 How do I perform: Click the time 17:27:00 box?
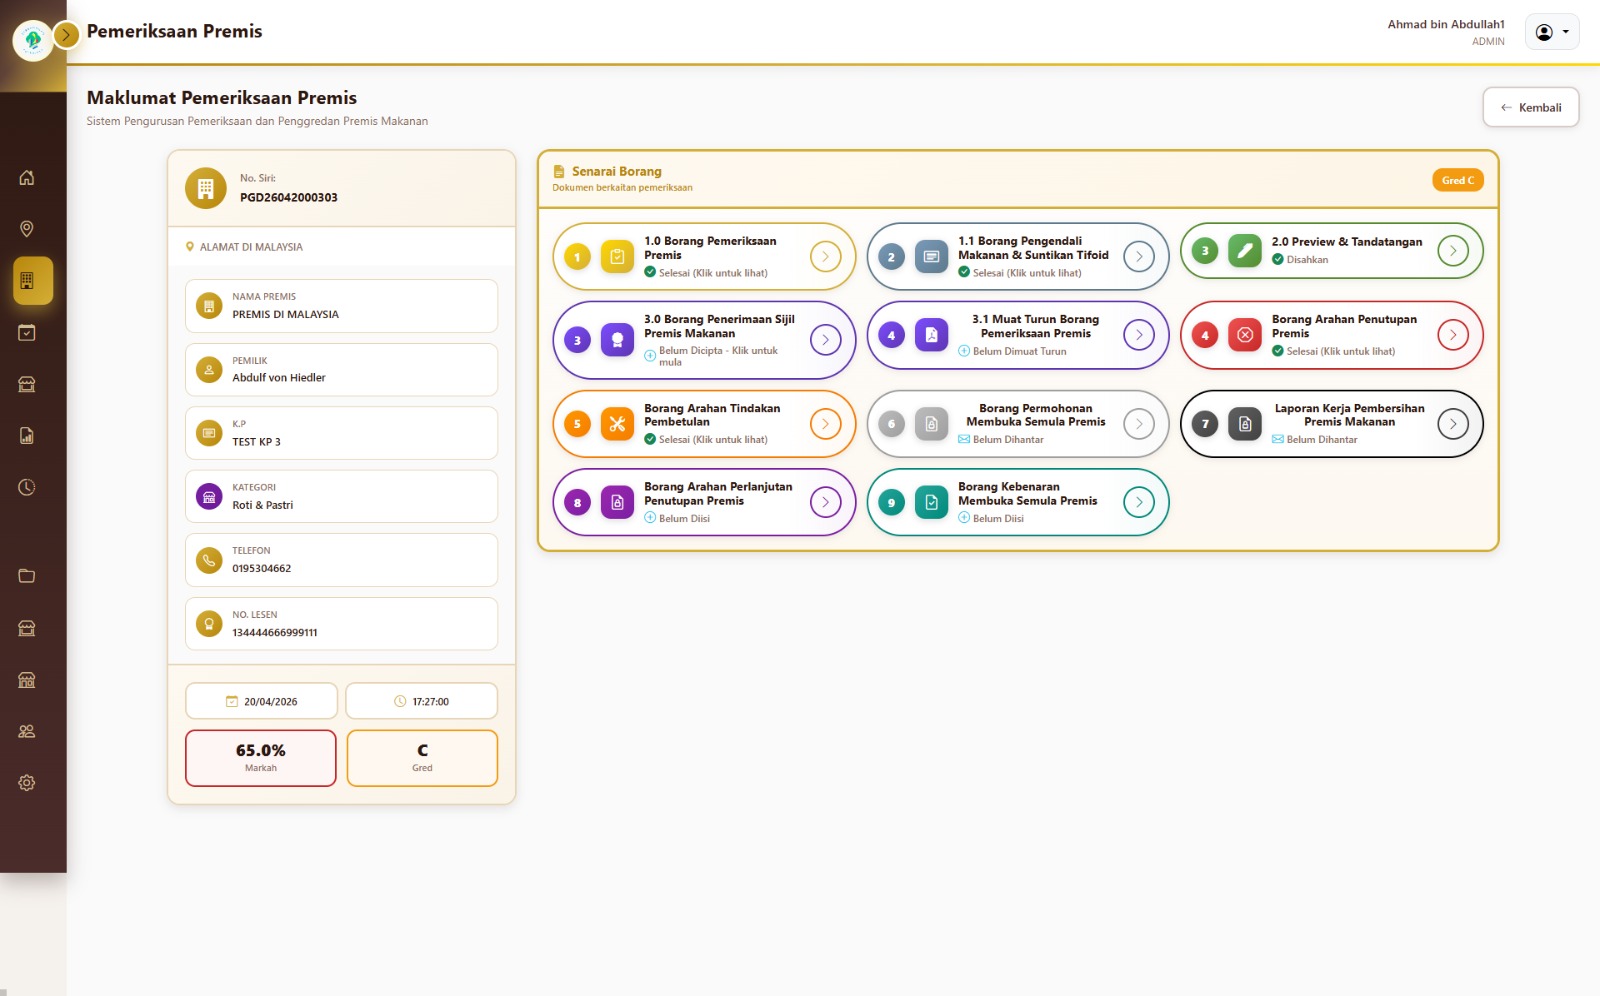[x=421, y=701]
